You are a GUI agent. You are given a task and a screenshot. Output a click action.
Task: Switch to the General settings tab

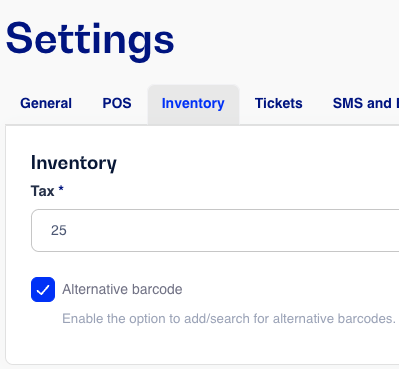46,103
